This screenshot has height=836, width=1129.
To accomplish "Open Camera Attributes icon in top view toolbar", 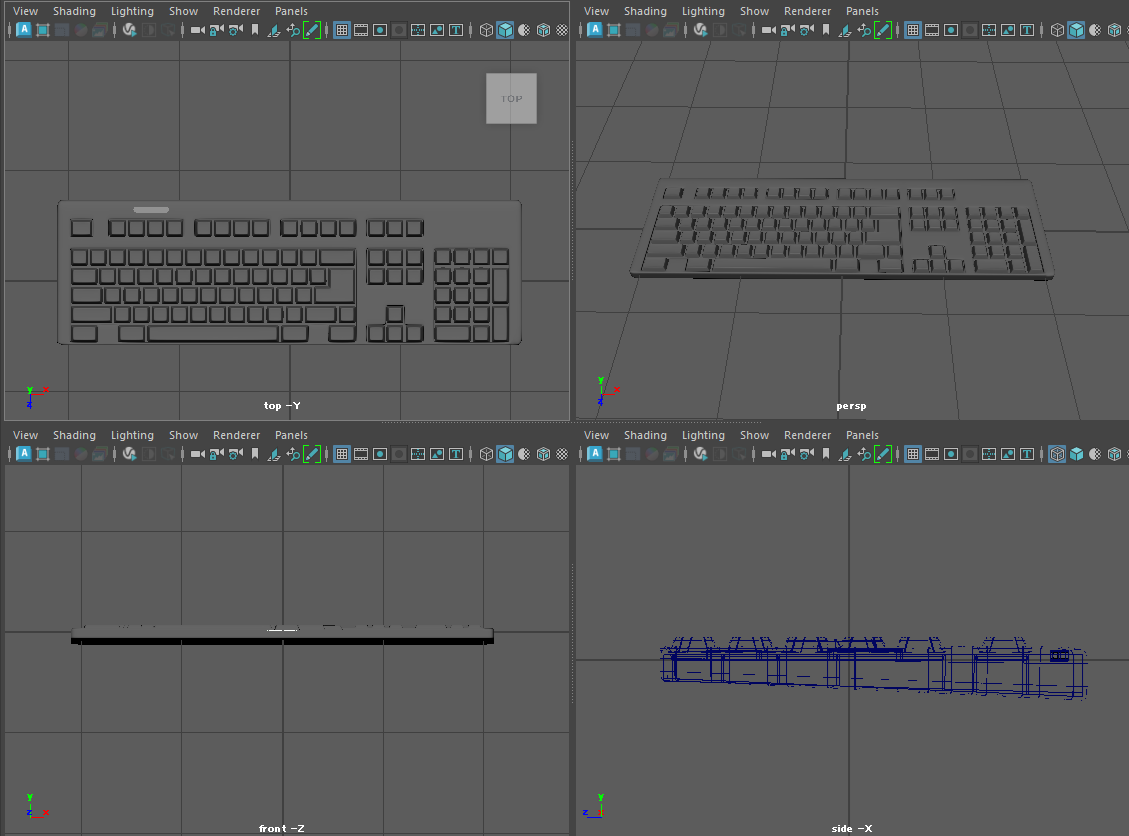I will tap(236, 30).
